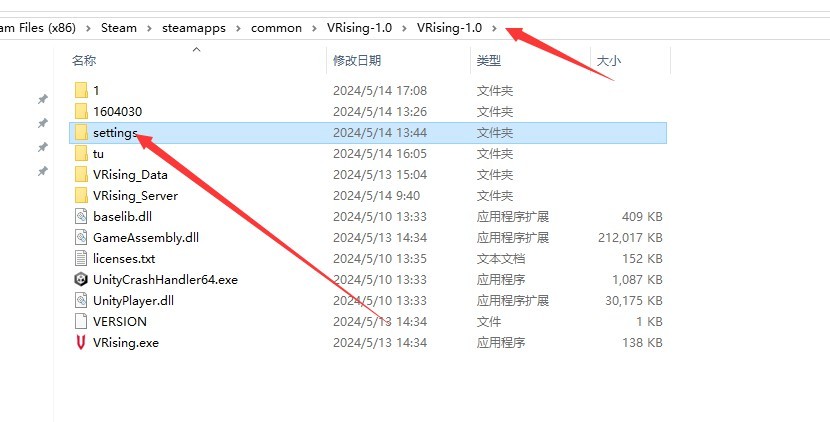The width and height of the screenshot is (830, 422).
Task: Navigate to Steam in the breadcrumb path
Action: click(x=118, y=28)
